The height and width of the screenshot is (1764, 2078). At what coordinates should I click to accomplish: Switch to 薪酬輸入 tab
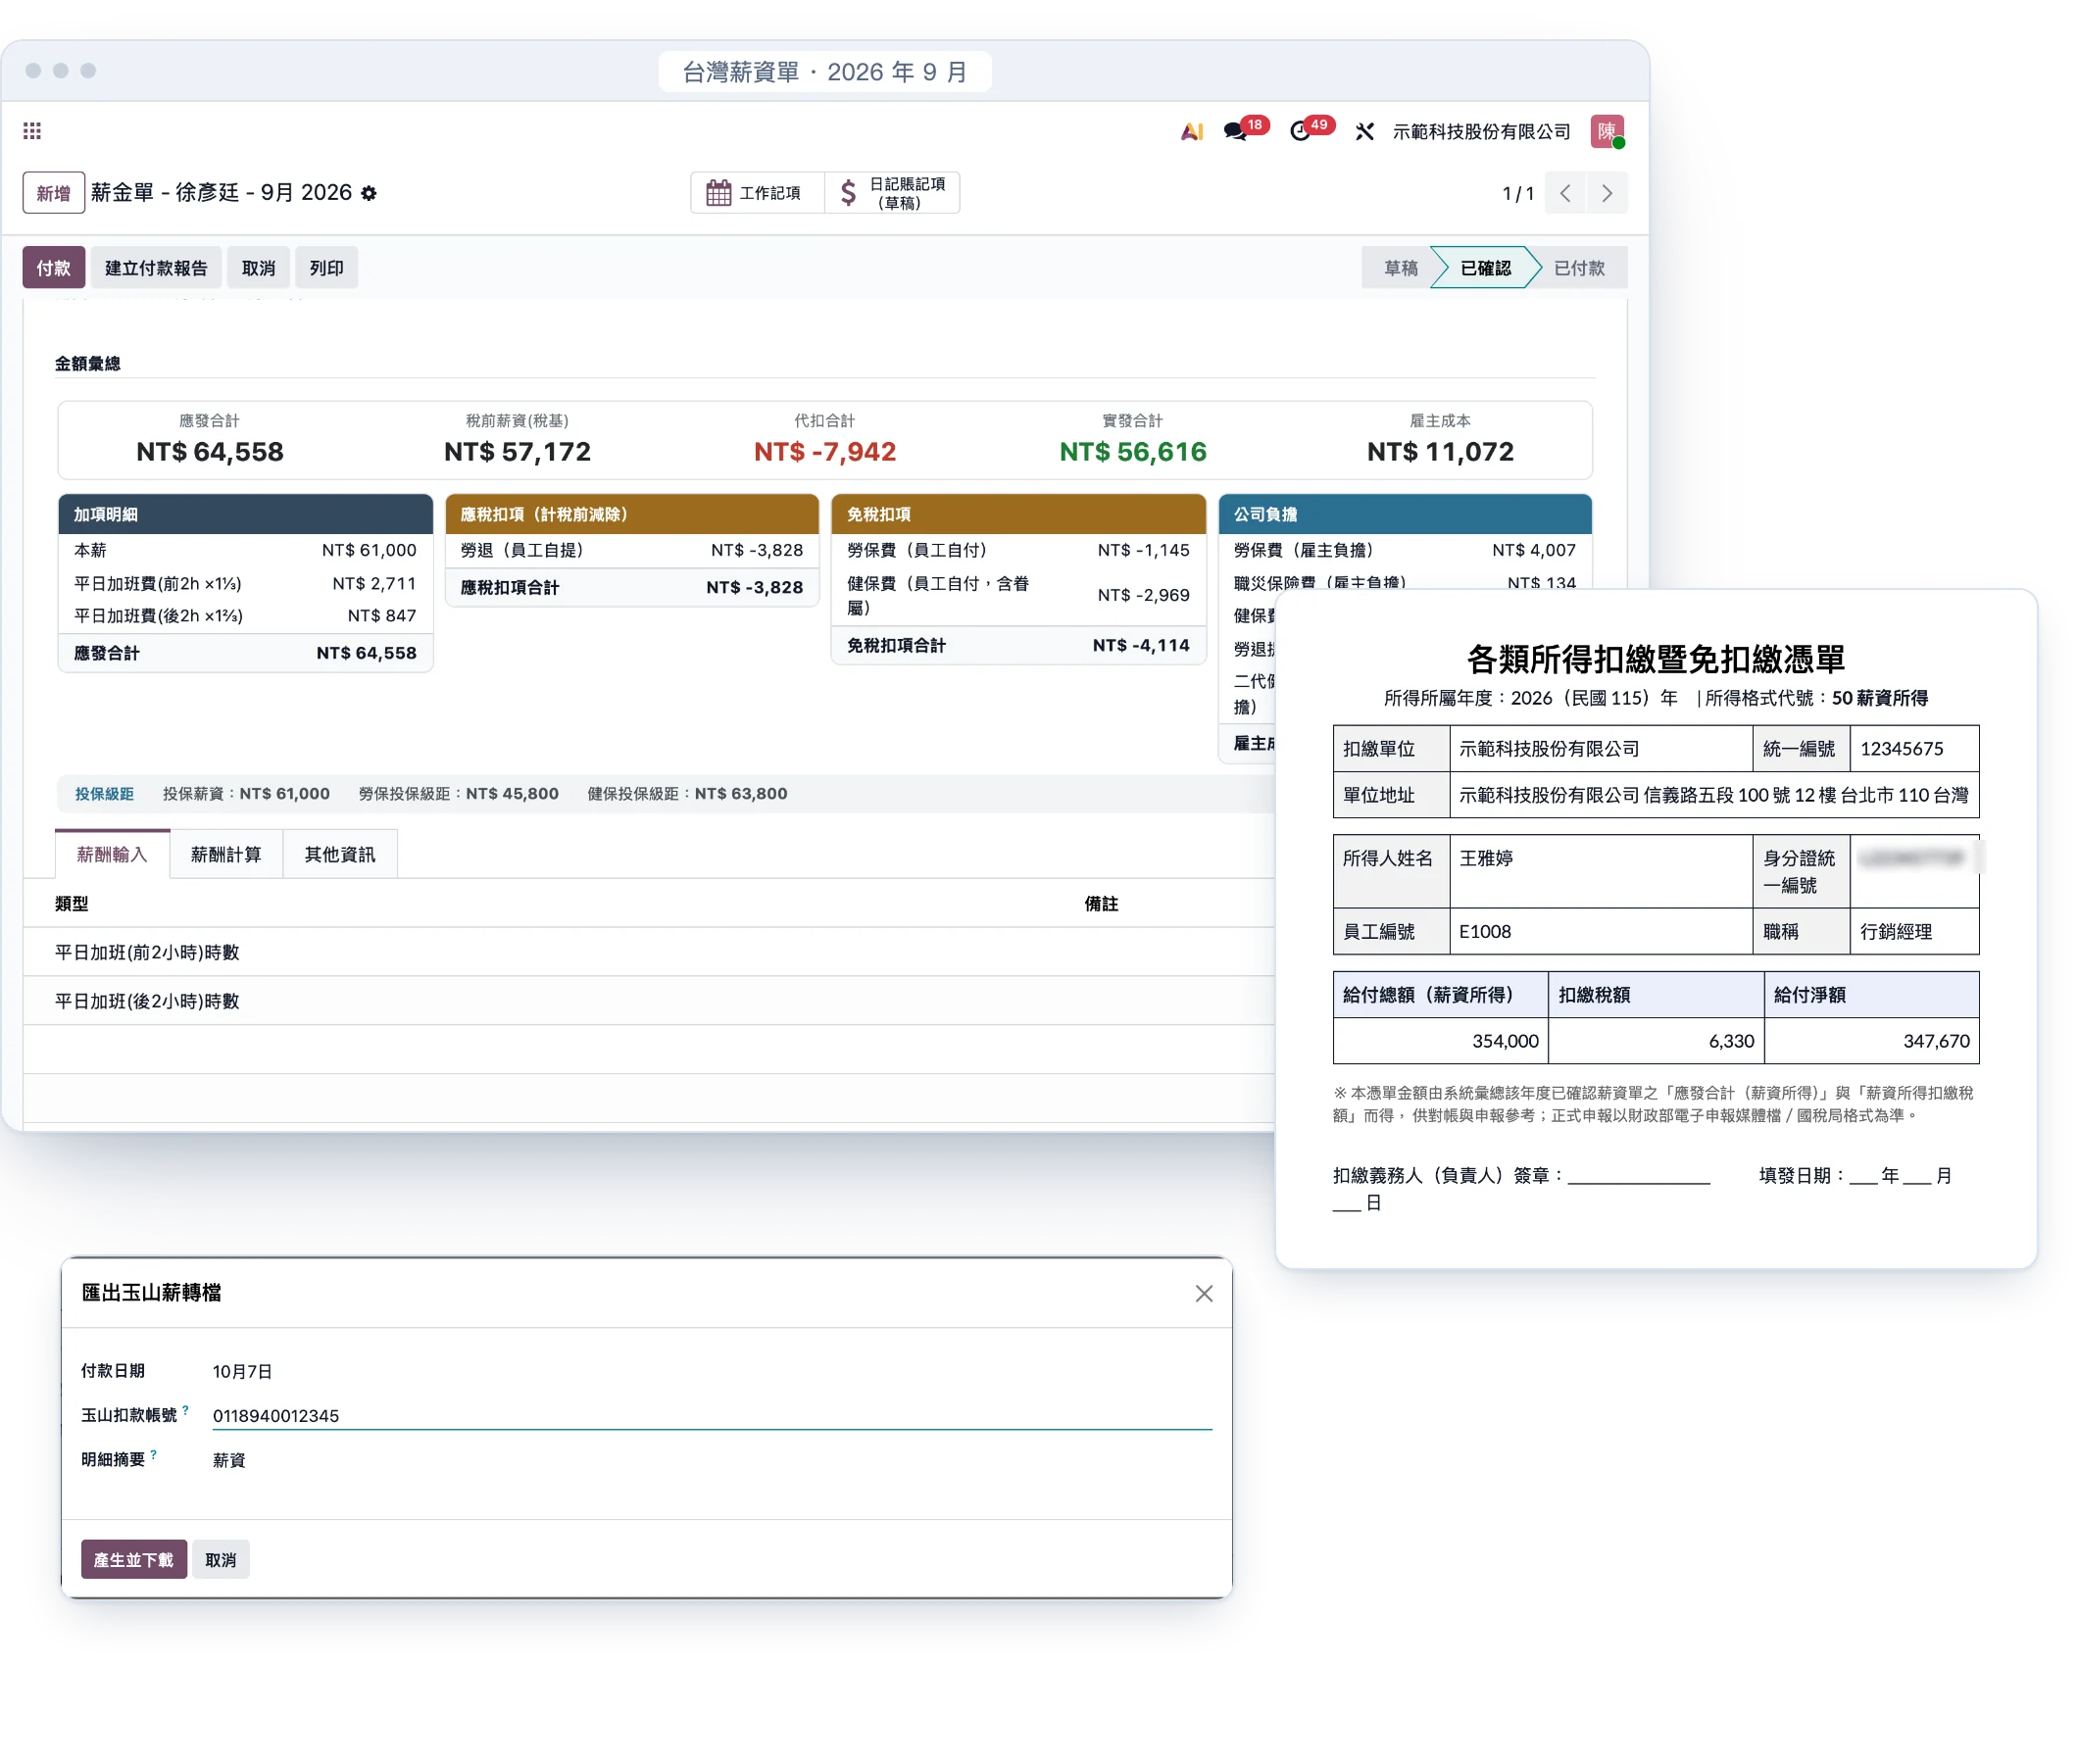point(112,854)
